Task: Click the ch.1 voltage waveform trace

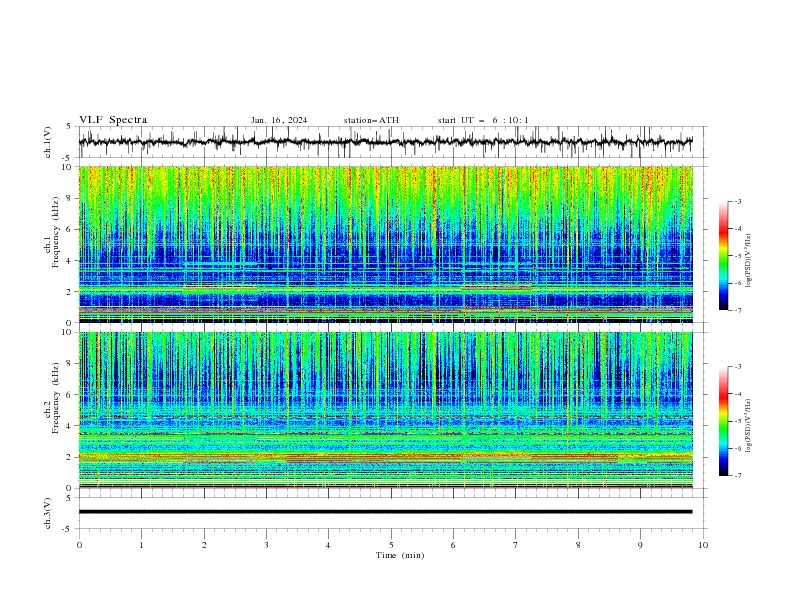Action: pos(386,142)
